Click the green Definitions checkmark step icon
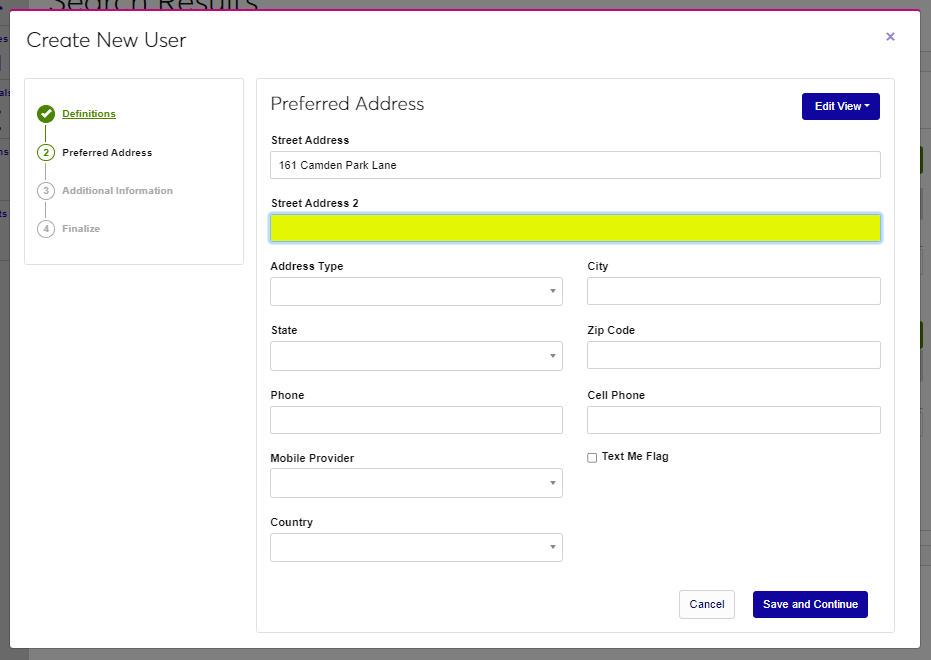The image size is (931, 660). click(46, 114)
